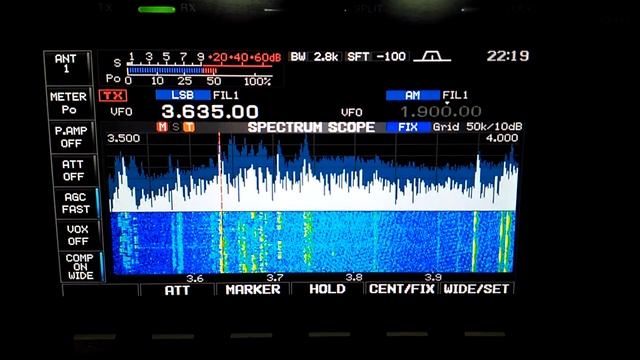Viewport: 640px width, 360px height.
Task: Tap the Grid 50k/10dB label
Action: (478, 127)
